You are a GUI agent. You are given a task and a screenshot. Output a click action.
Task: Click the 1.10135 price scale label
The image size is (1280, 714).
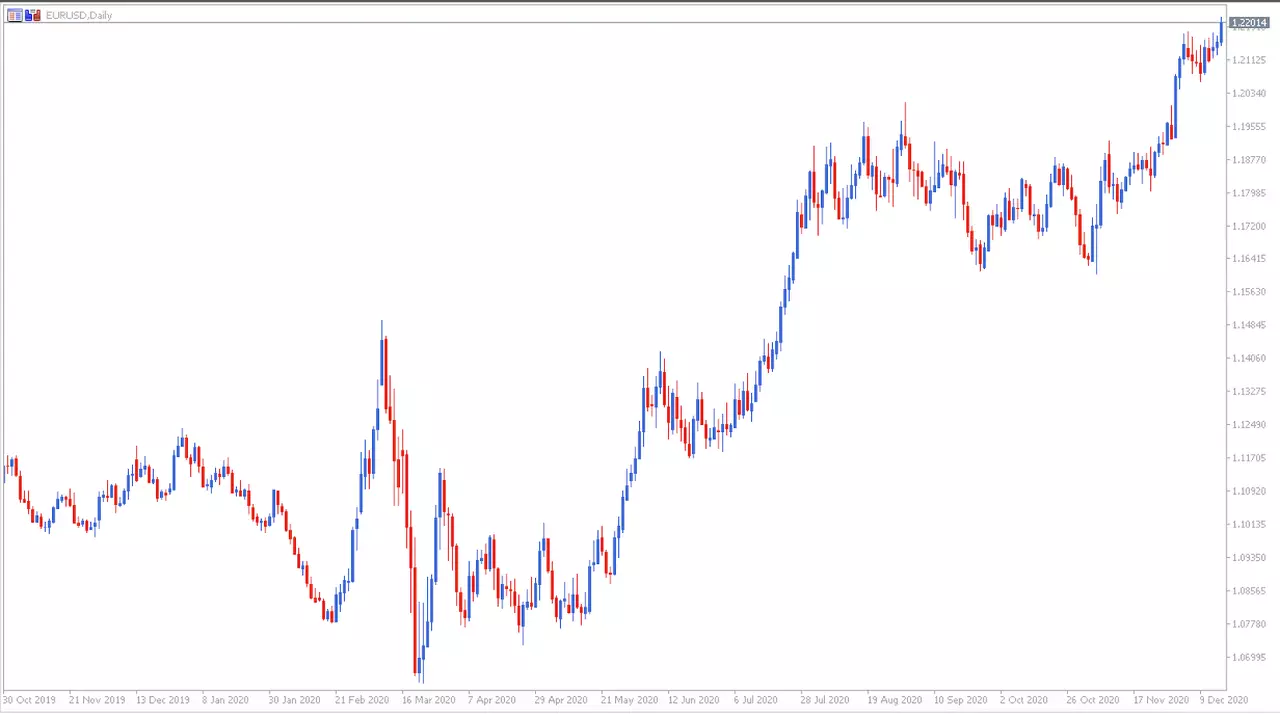click(x=1251, y=524)
